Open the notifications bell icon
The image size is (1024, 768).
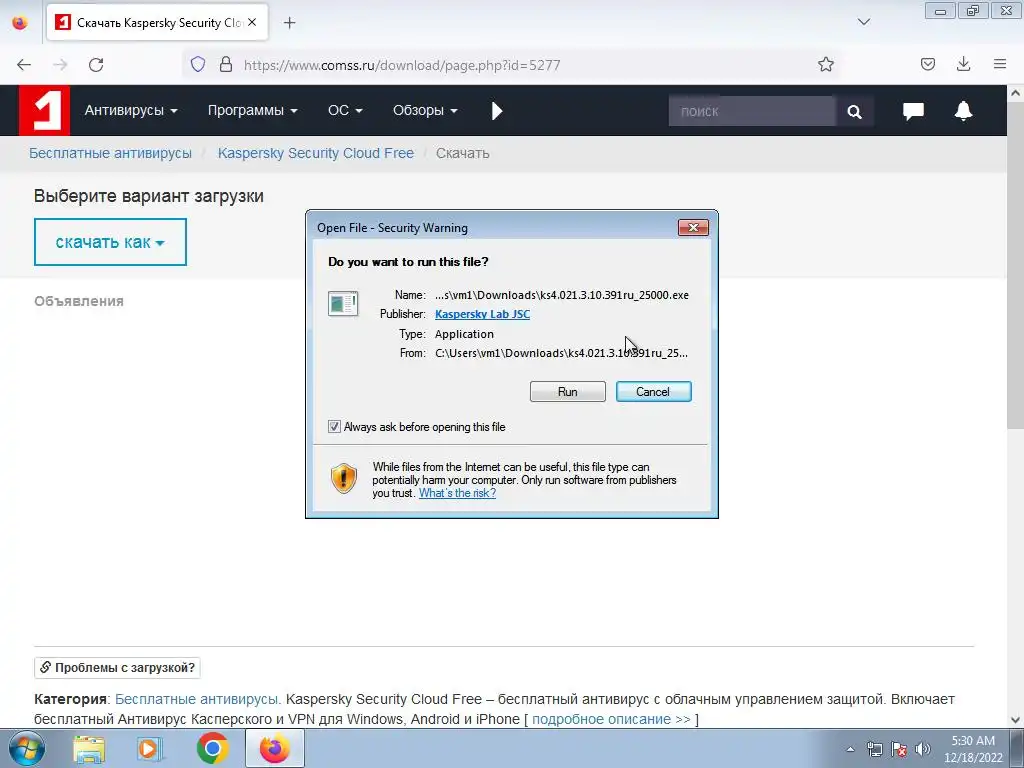pos(963,111)
